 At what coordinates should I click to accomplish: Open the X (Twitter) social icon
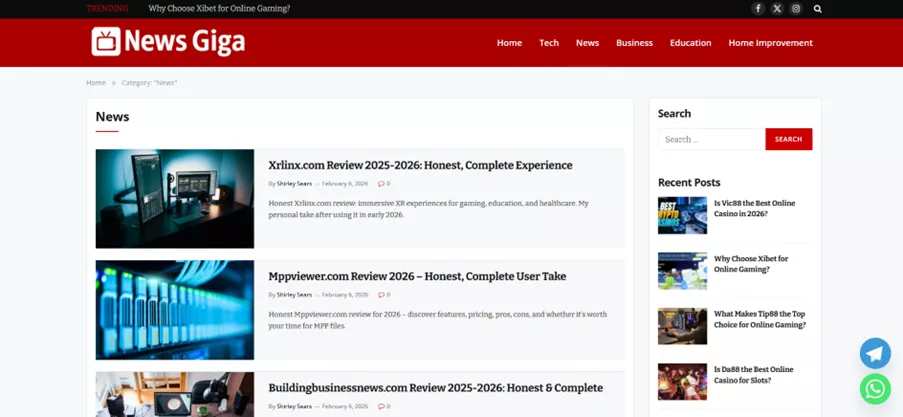tap(777, 8)
